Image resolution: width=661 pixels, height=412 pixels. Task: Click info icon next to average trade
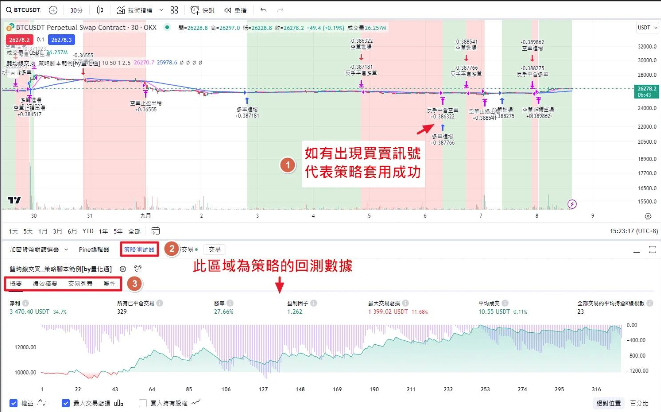505,303
